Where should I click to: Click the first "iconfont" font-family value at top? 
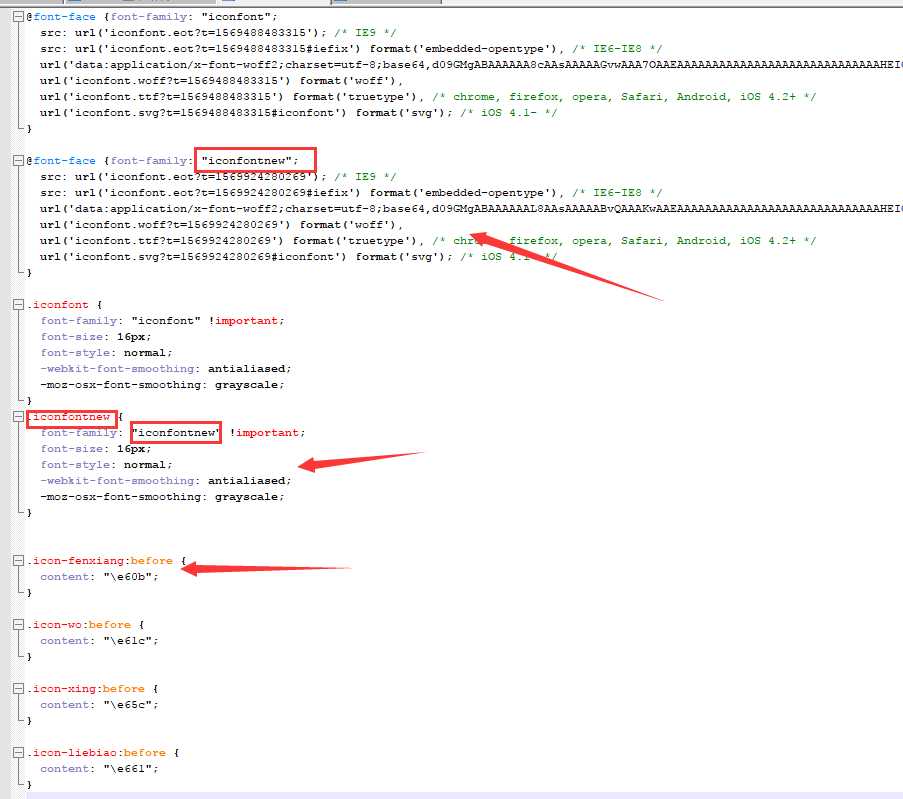pyautogui.click(x=236, y=17)
